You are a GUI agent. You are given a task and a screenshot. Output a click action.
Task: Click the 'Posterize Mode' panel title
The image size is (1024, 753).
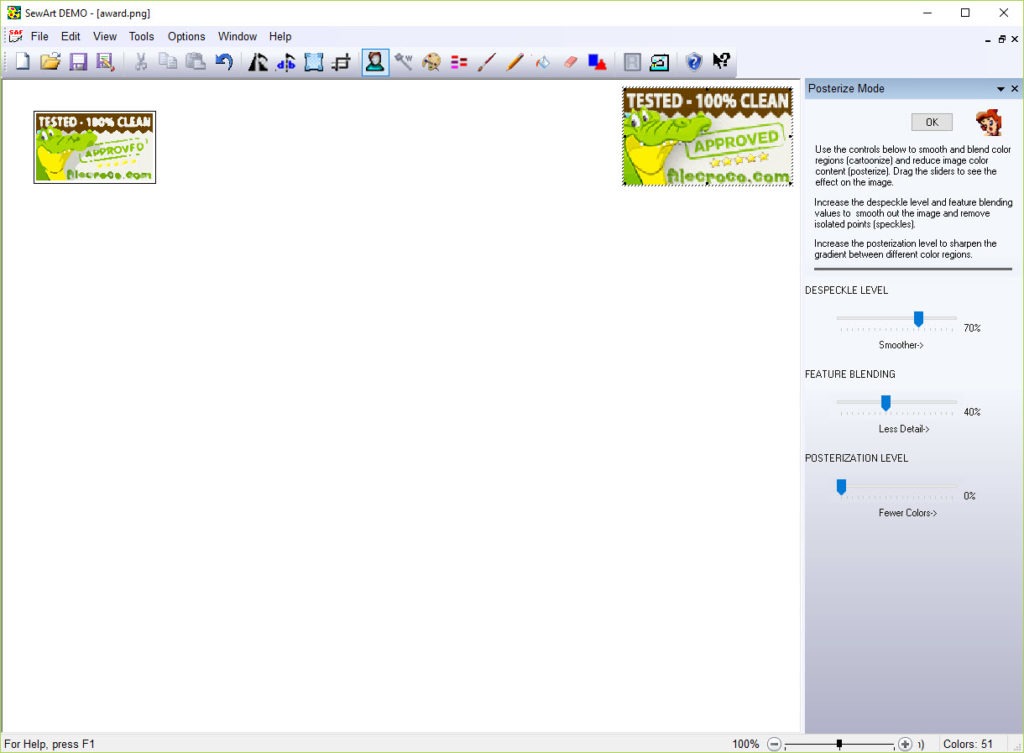(846, 89)
